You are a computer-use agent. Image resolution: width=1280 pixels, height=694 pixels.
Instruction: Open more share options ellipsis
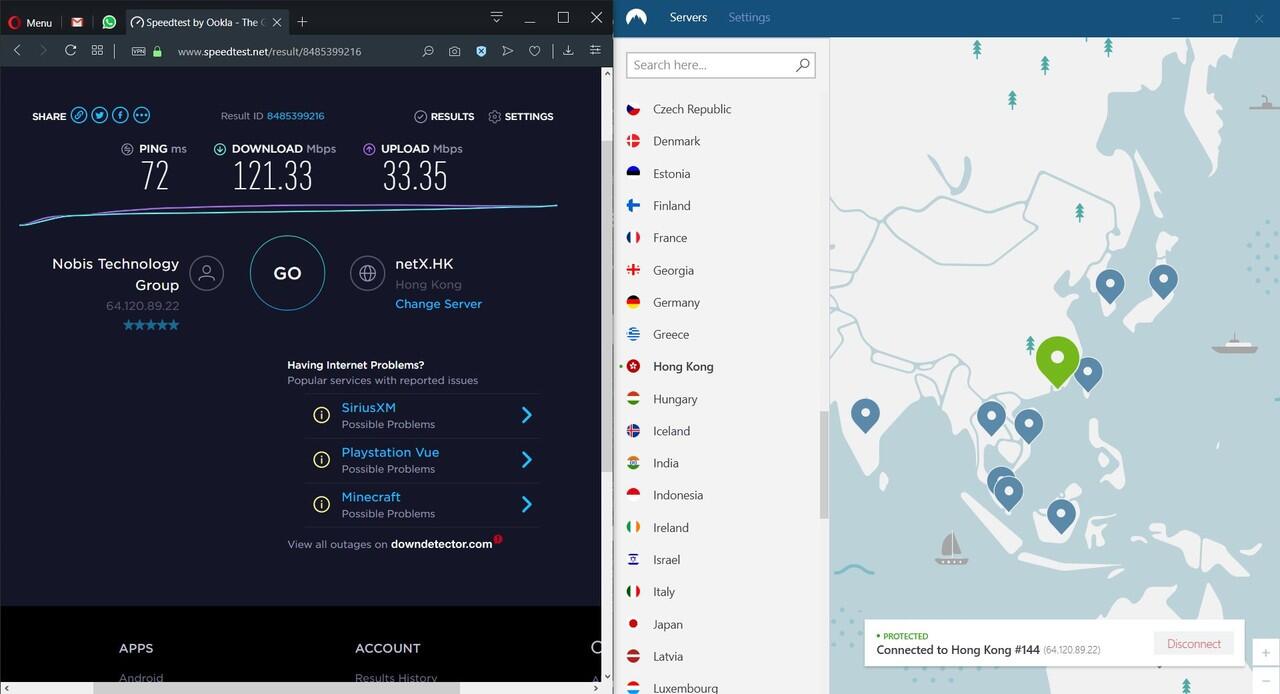click(141, 115)
